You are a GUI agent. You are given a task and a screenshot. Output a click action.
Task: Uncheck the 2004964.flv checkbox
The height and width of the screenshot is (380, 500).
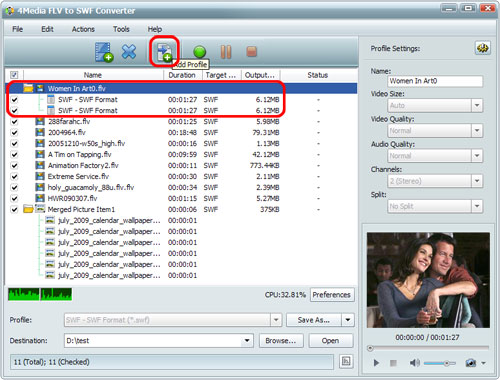pos(14,132)
